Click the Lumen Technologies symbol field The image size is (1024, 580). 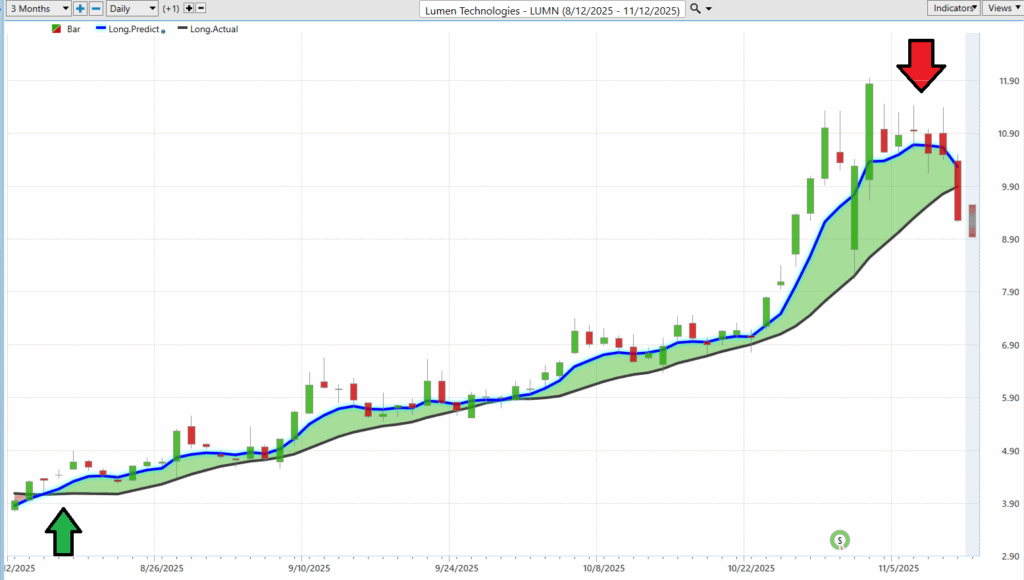click(x=552, y=8)
